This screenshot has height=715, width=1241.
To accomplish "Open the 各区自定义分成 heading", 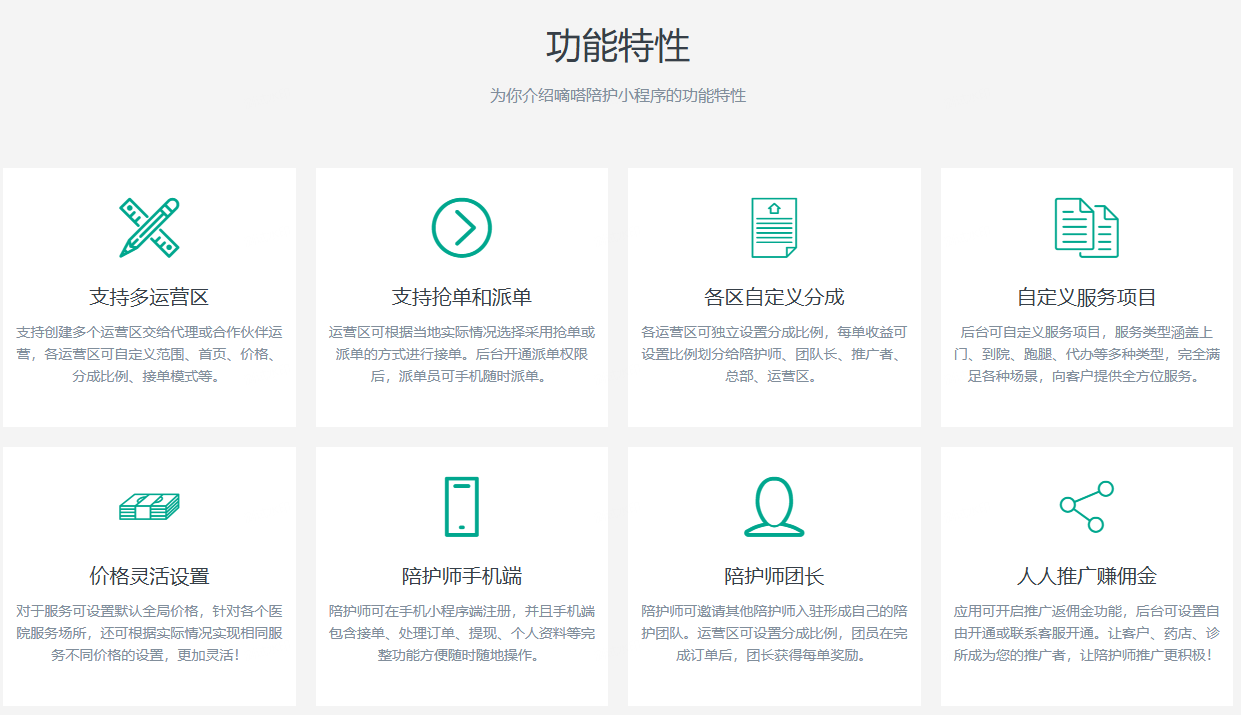I will pyautogui.click(x=774, y=297).
